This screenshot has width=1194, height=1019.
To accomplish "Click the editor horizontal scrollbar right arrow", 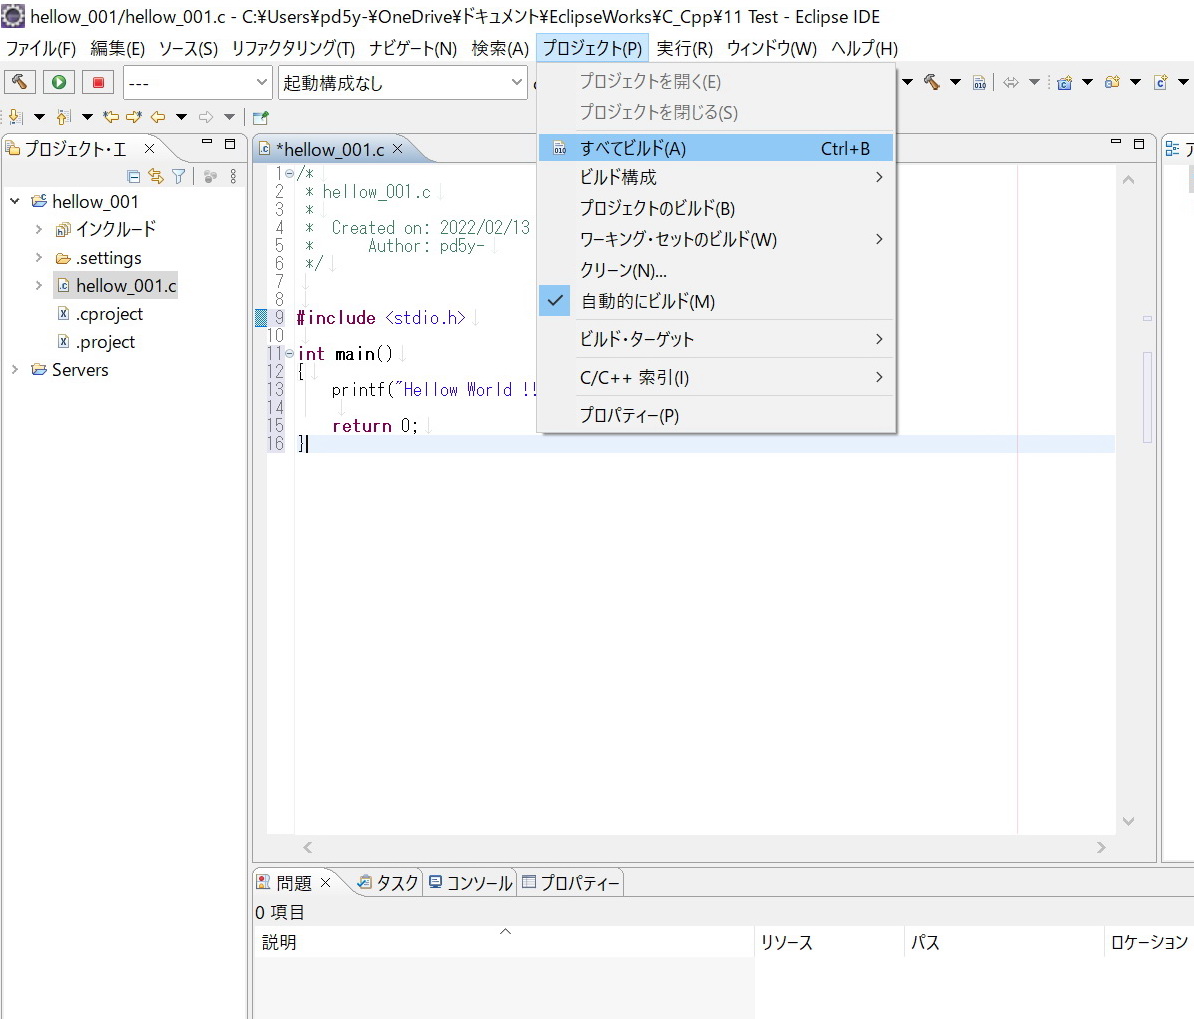I will click(1101, 848).
